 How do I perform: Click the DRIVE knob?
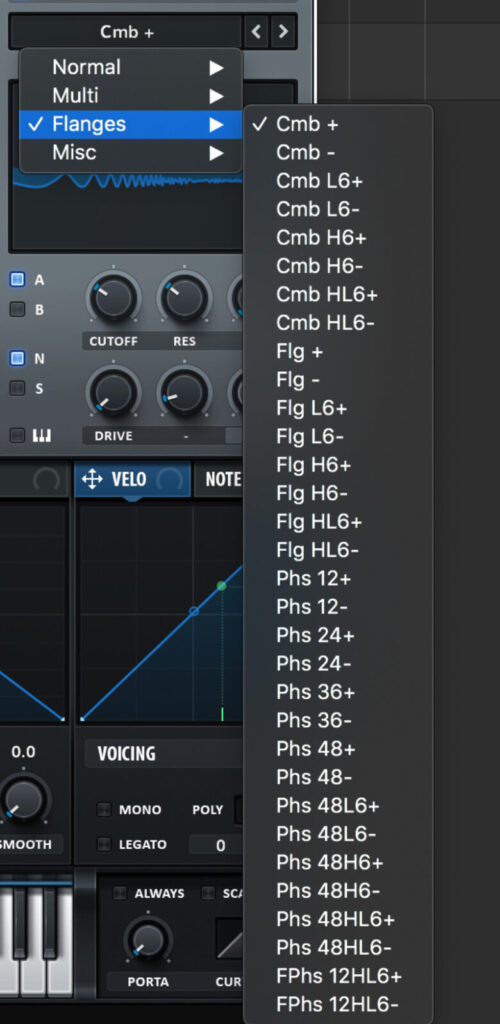click(114, 393)
